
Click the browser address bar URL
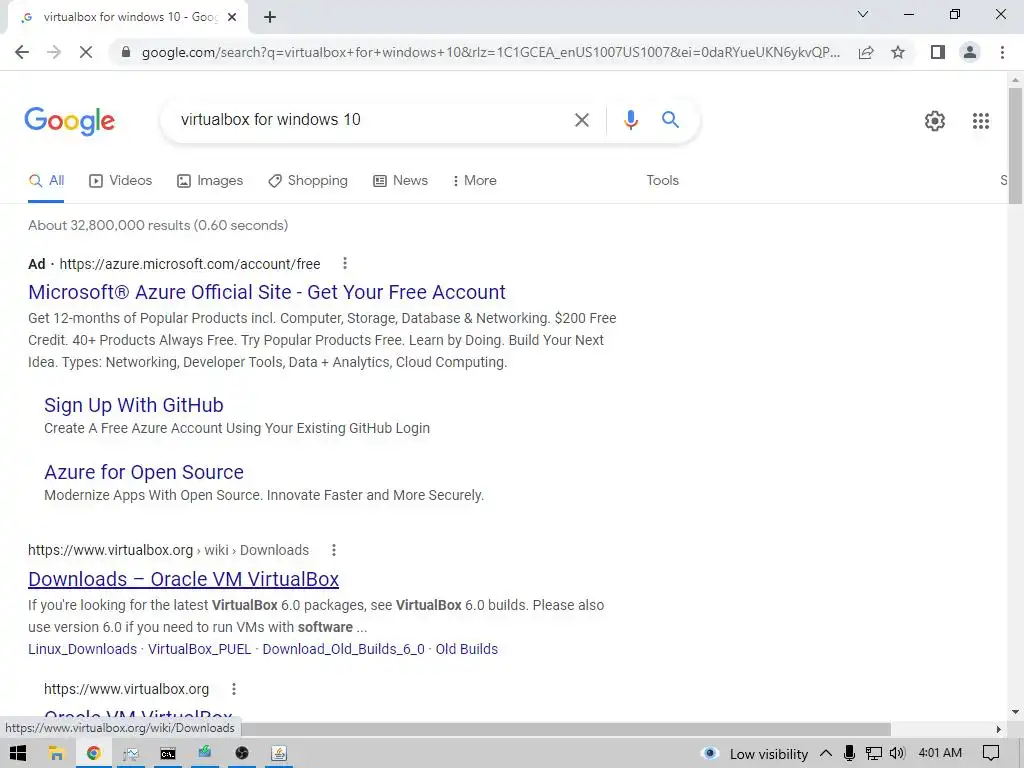point(490,52)
